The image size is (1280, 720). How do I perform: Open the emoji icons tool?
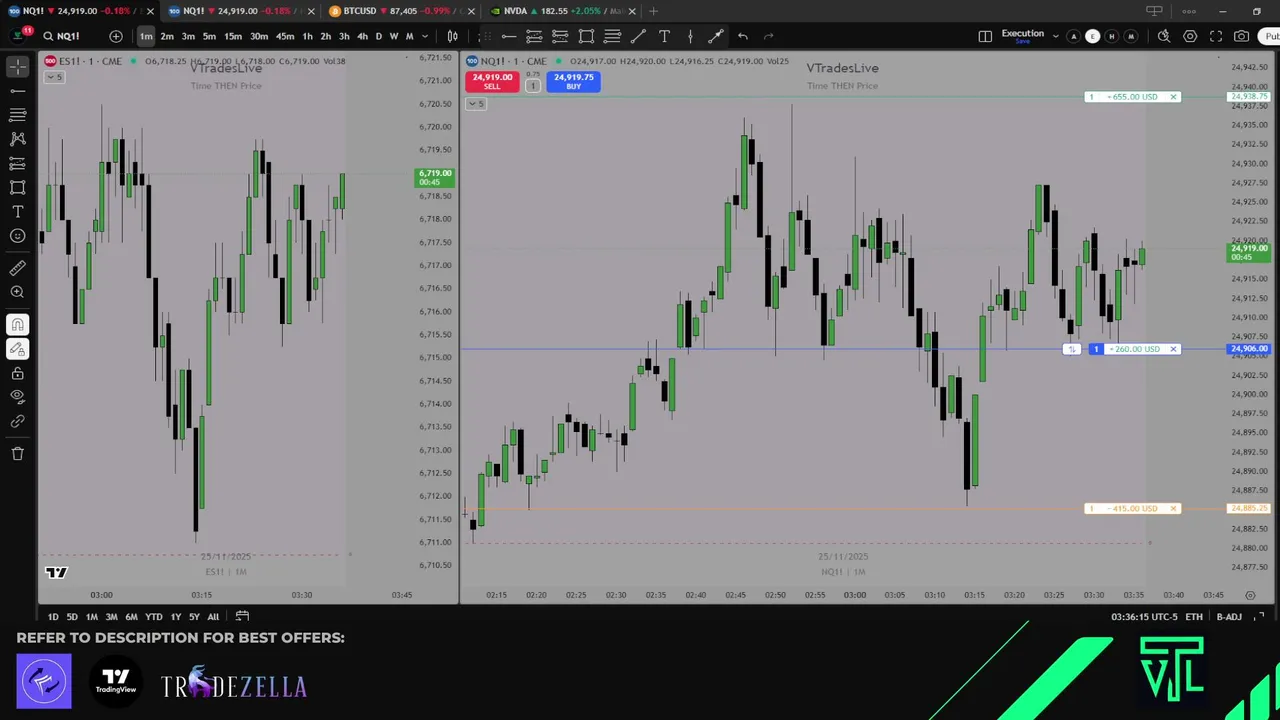coord(18,236)
